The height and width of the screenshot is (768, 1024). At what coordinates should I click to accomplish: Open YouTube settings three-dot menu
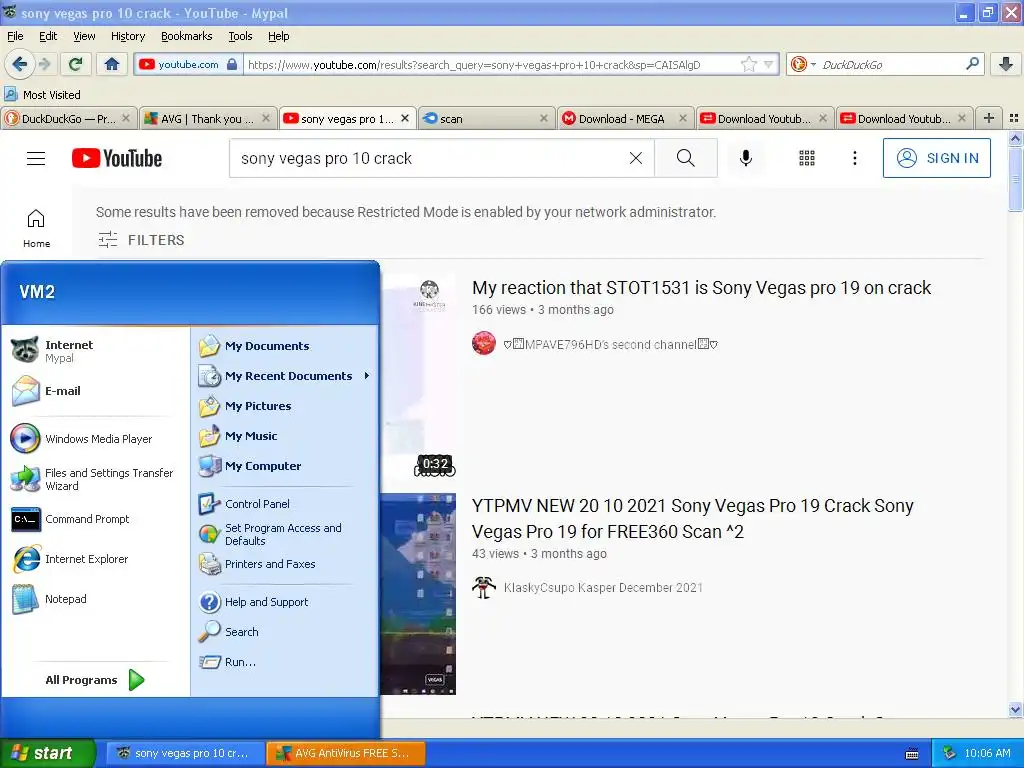pyautogui.click(x=854, y=158)
